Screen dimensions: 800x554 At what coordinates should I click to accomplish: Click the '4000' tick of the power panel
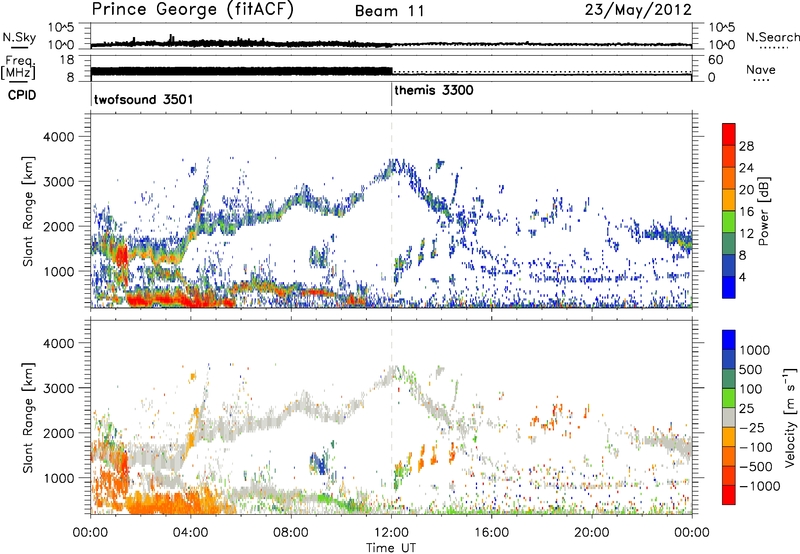click(x=59, y=137)
